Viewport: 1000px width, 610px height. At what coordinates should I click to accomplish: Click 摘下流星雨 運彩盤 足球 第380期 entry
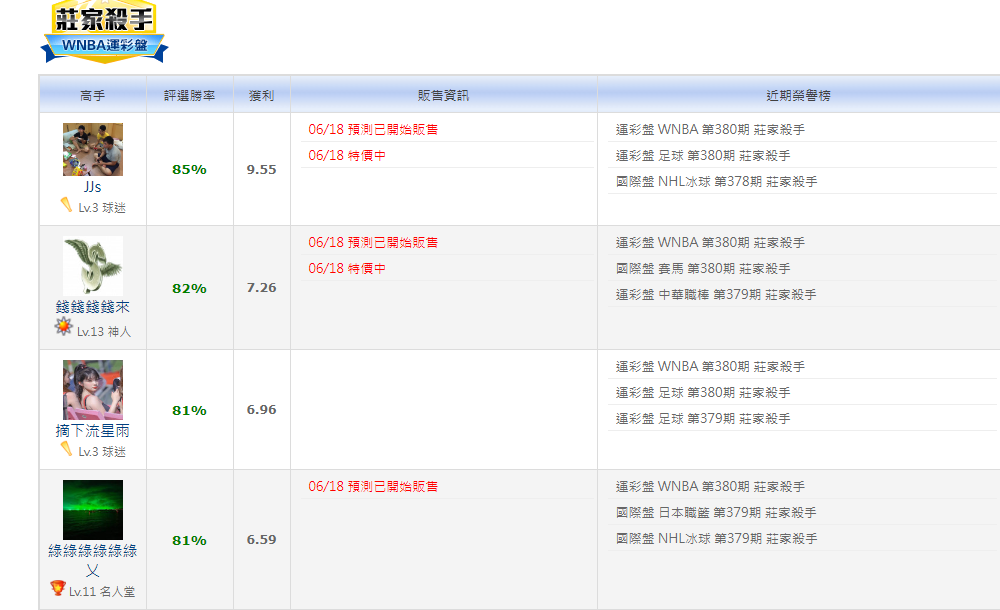coord(703,392)
